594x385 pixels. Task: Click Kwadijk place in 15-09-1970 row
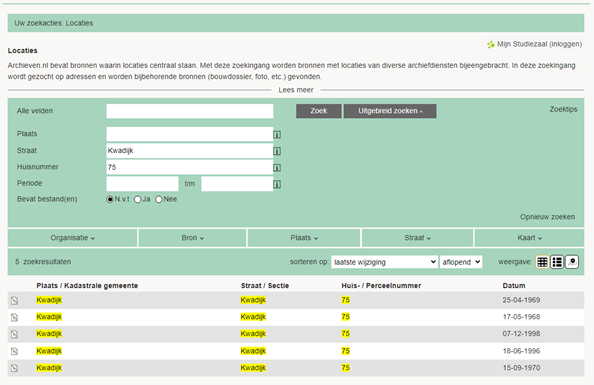point(49,368)
